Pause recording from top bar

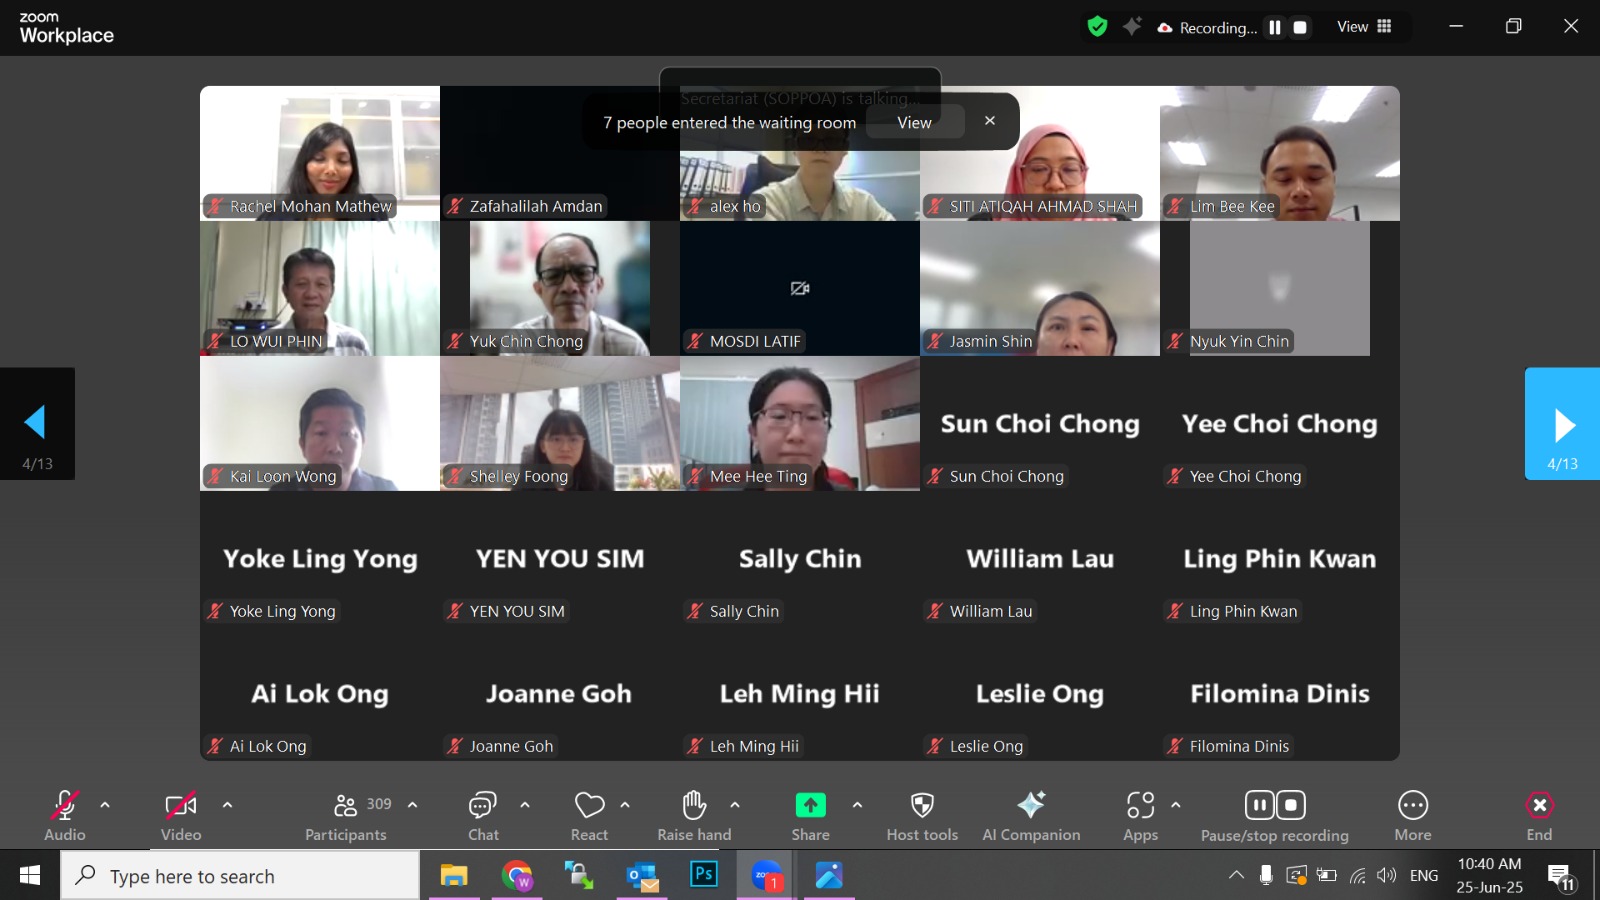(x=1275, y=28)
